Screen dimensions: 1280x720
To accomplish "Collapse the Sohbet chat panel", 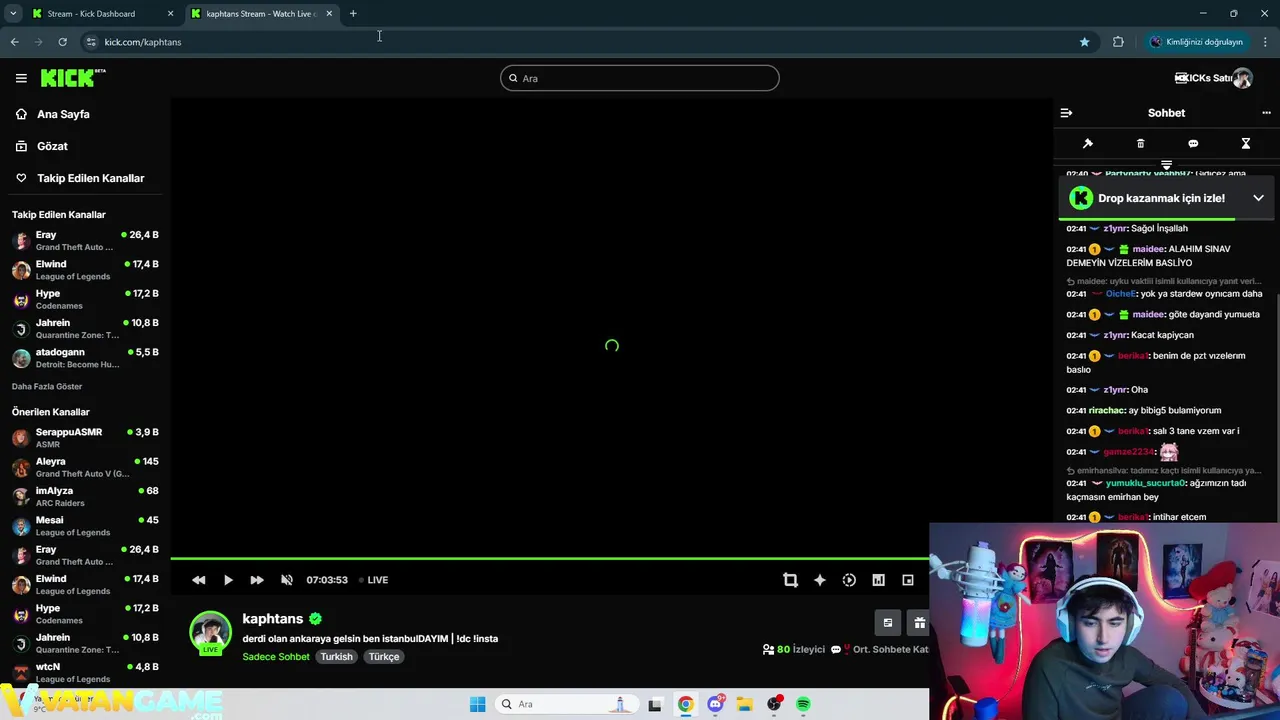I will point(1066,113).
